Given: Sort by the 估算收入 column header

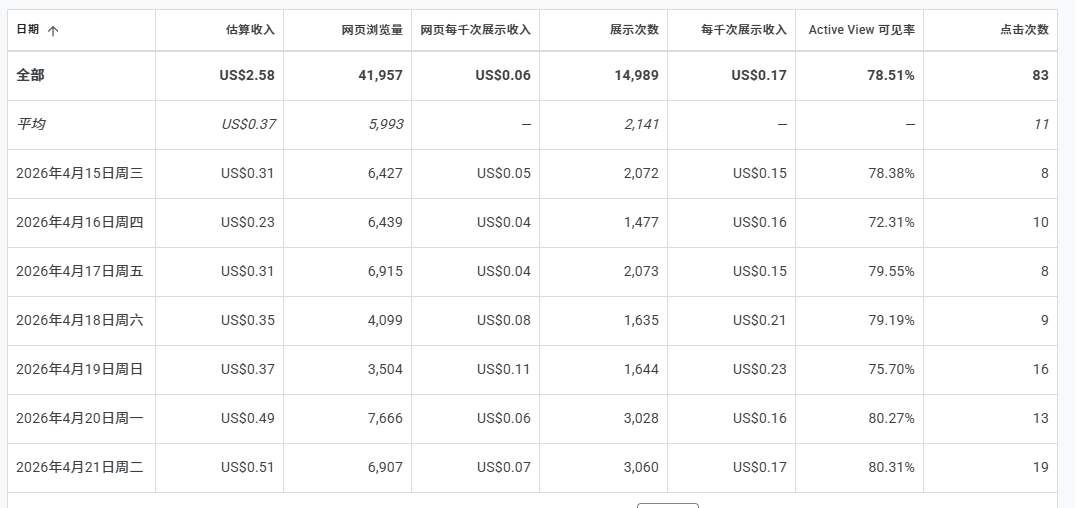Looking at the screenshot, I should (250, 30).
